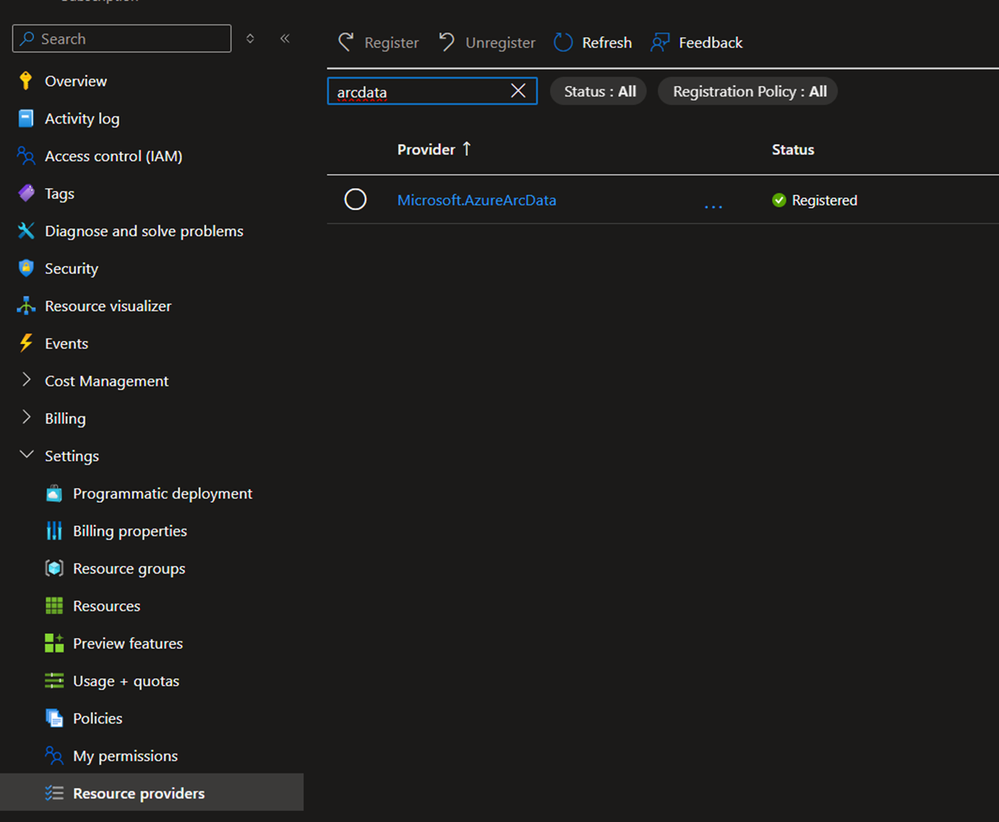Click the Events lightning bolt icon
This screenshot has height=822, width=999.
tap(26, 343)
